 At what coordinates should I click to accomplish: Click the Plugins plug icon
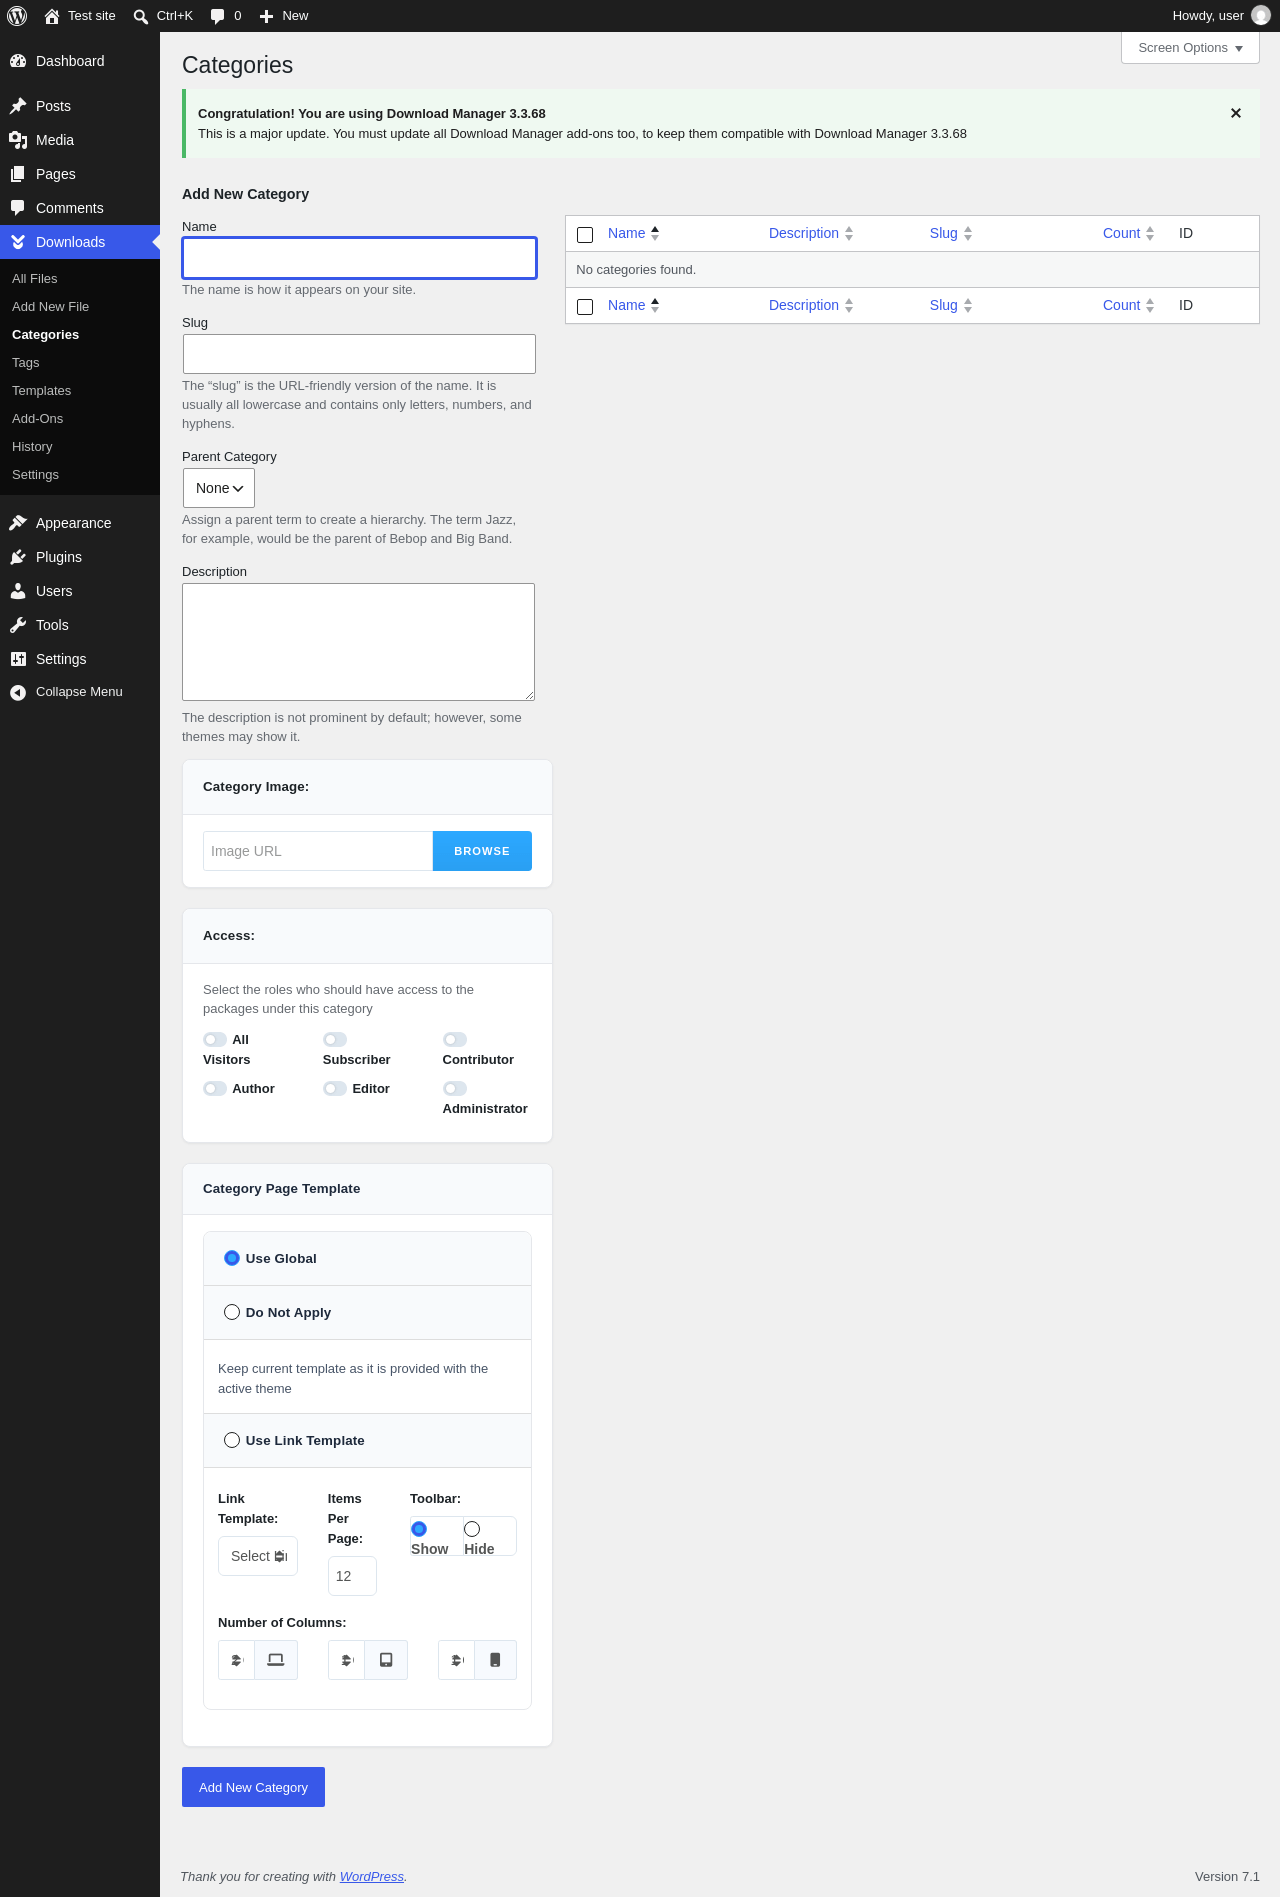tap(18, 557)
